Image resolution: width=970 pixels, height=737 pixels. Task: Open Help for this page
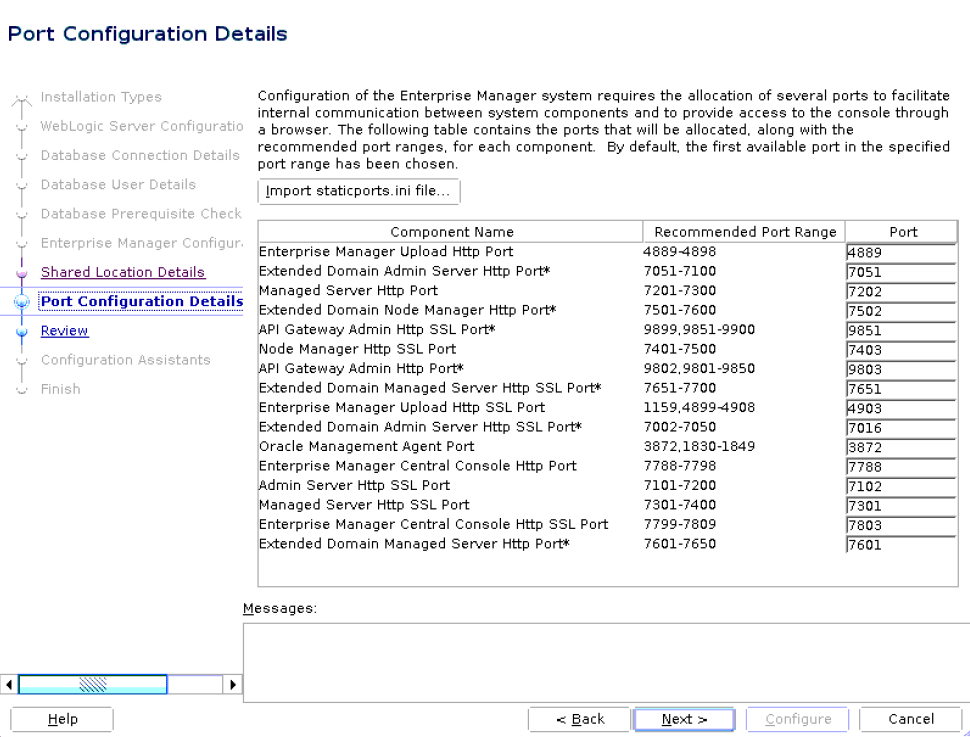coord(61,719)
